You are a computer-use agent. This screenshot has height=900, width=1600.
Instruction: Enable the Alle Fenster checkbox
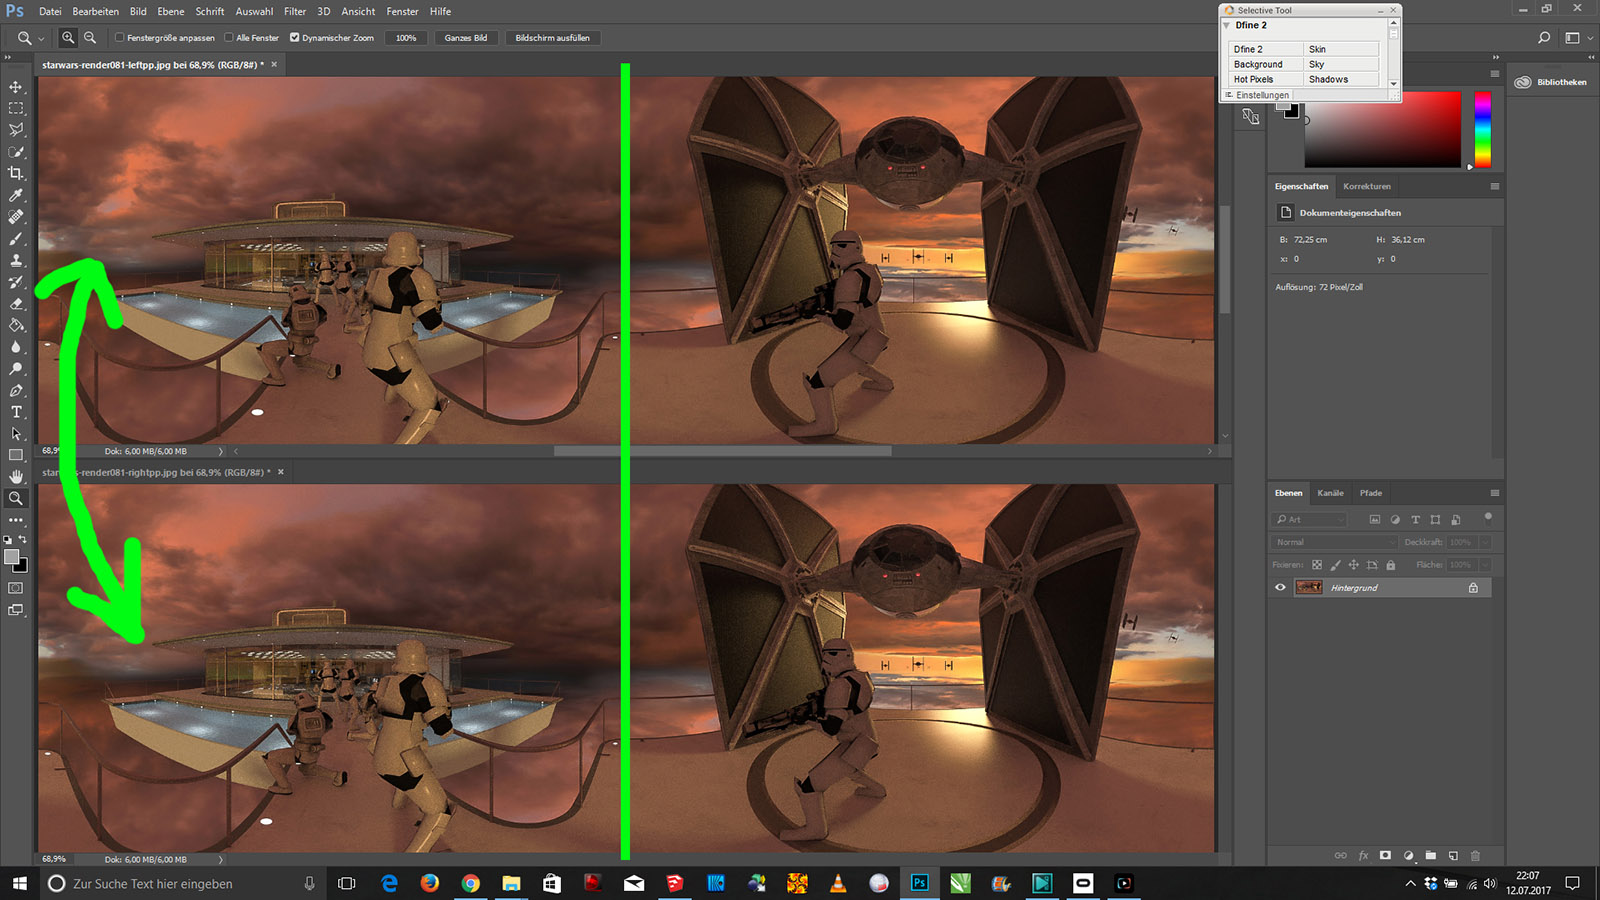(229, 38)
